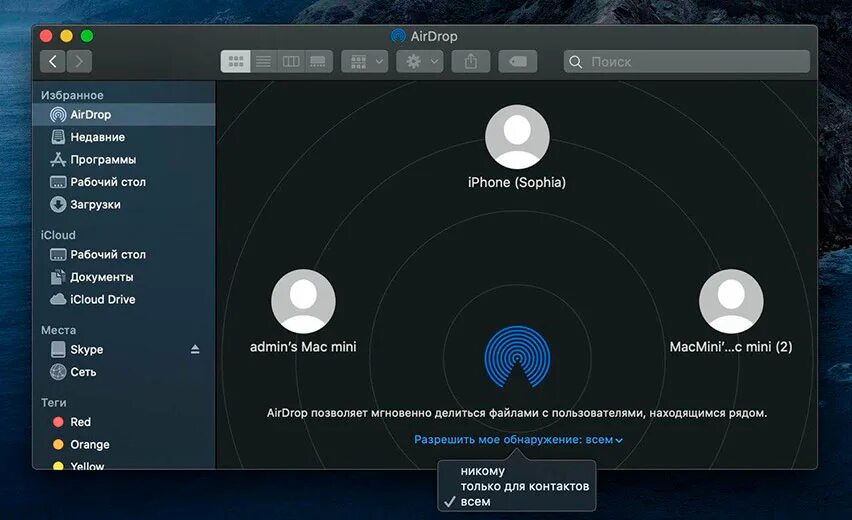This screenshot has height=520, width=852.
Task: Go forward with the right arrow button
Action: pos(79,61)
